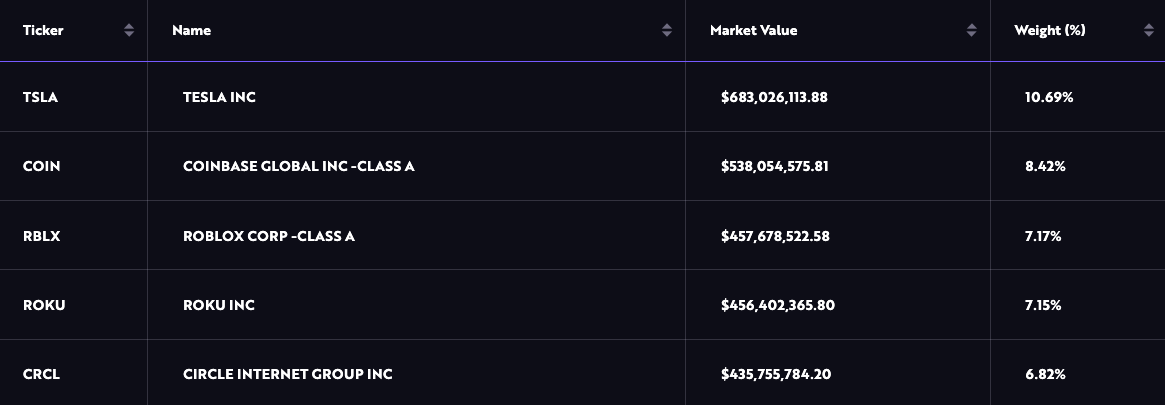This screenshot has width=1165, height=405.
Task: Select the RBLX ticker cell
Action: [x=41, y=237]
